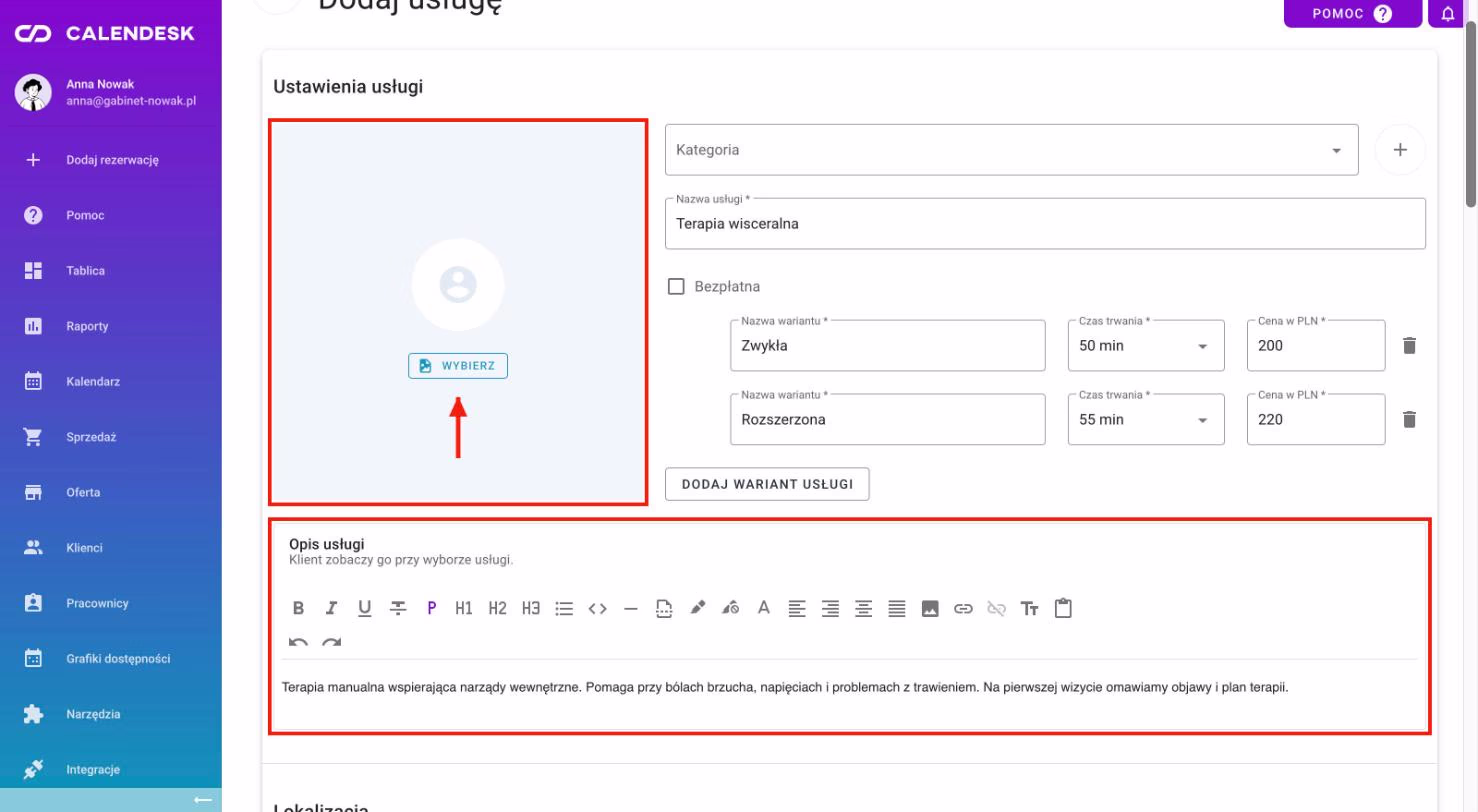
Task: Remove the link from selected text
Action: [x=996, y=608]
